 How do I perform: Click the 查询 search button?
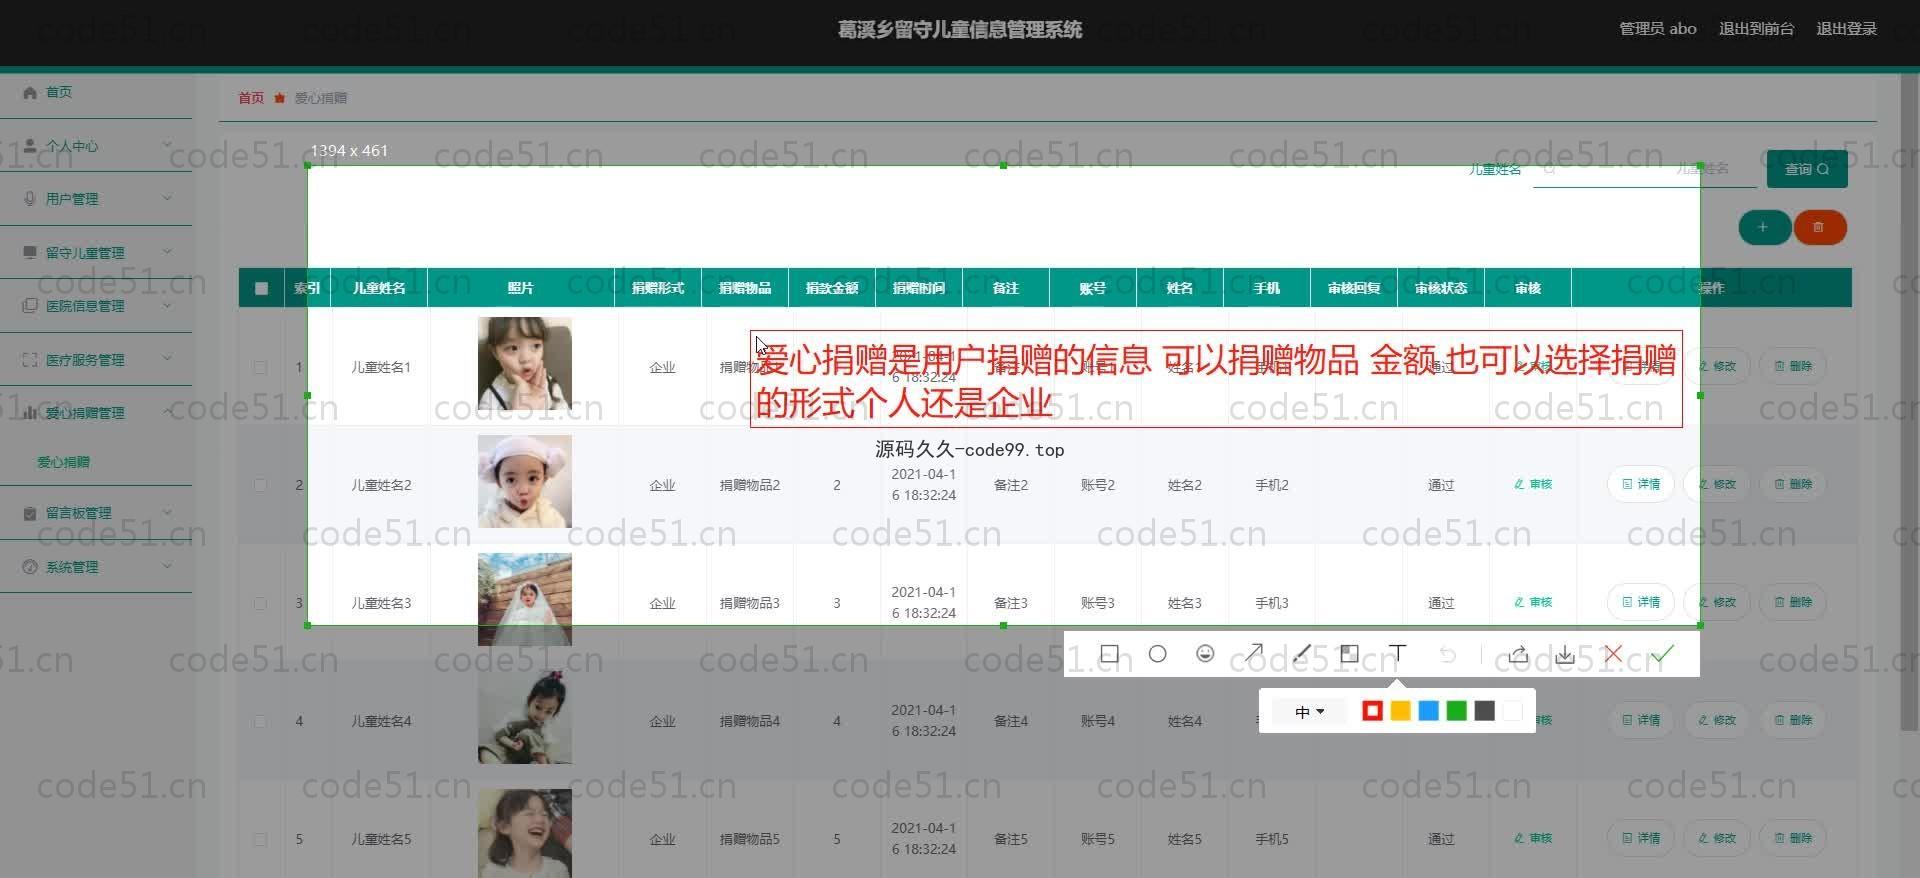click(1806, 169)
